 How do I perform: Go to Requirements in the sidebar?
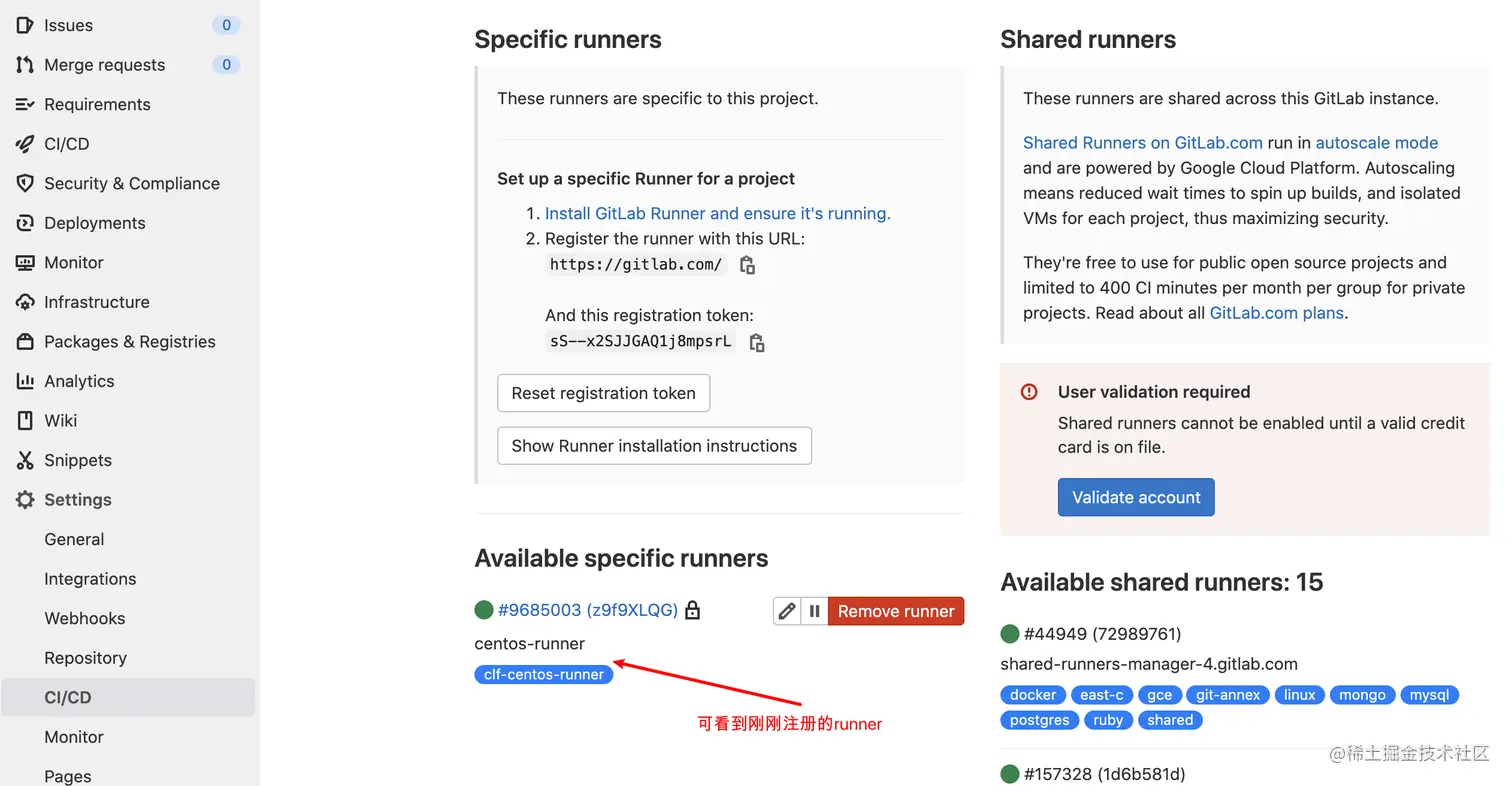pyautogui.click(x=97, y=104)
